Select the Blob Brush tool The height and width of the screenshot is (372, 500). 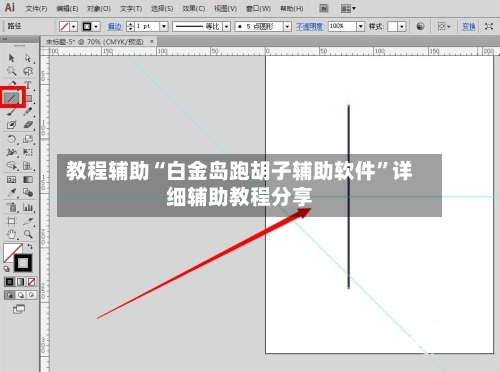11,125
